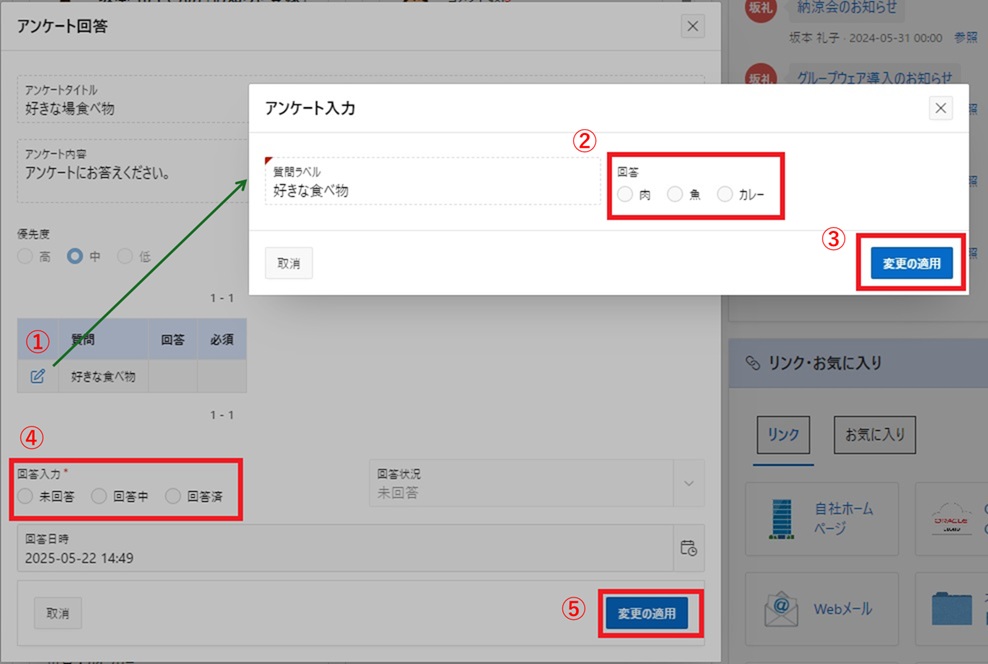988x664 pixels.
Task: Click the Oracle cloud link icon
Action: click(x=951, y=518)
